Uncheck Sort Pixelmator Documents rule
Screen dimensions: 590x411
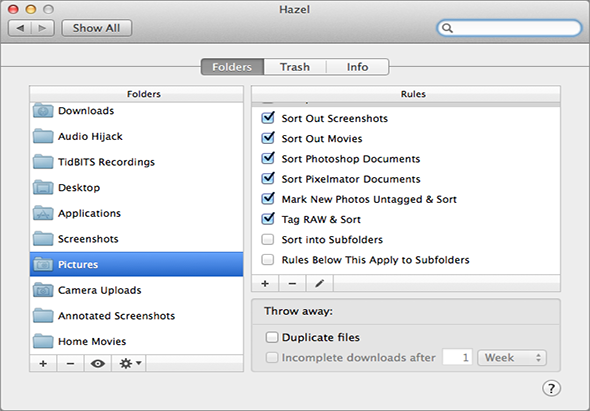point(268,178)
